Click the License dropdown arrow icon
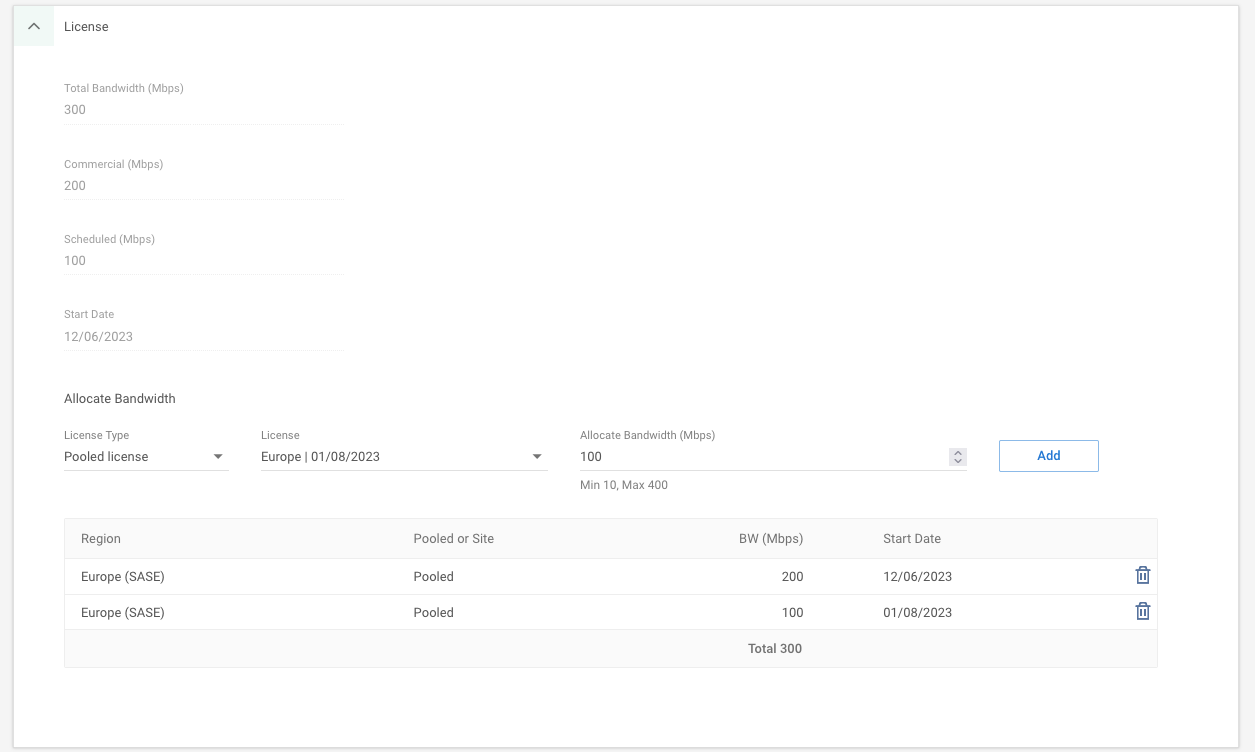 [538, 456]
